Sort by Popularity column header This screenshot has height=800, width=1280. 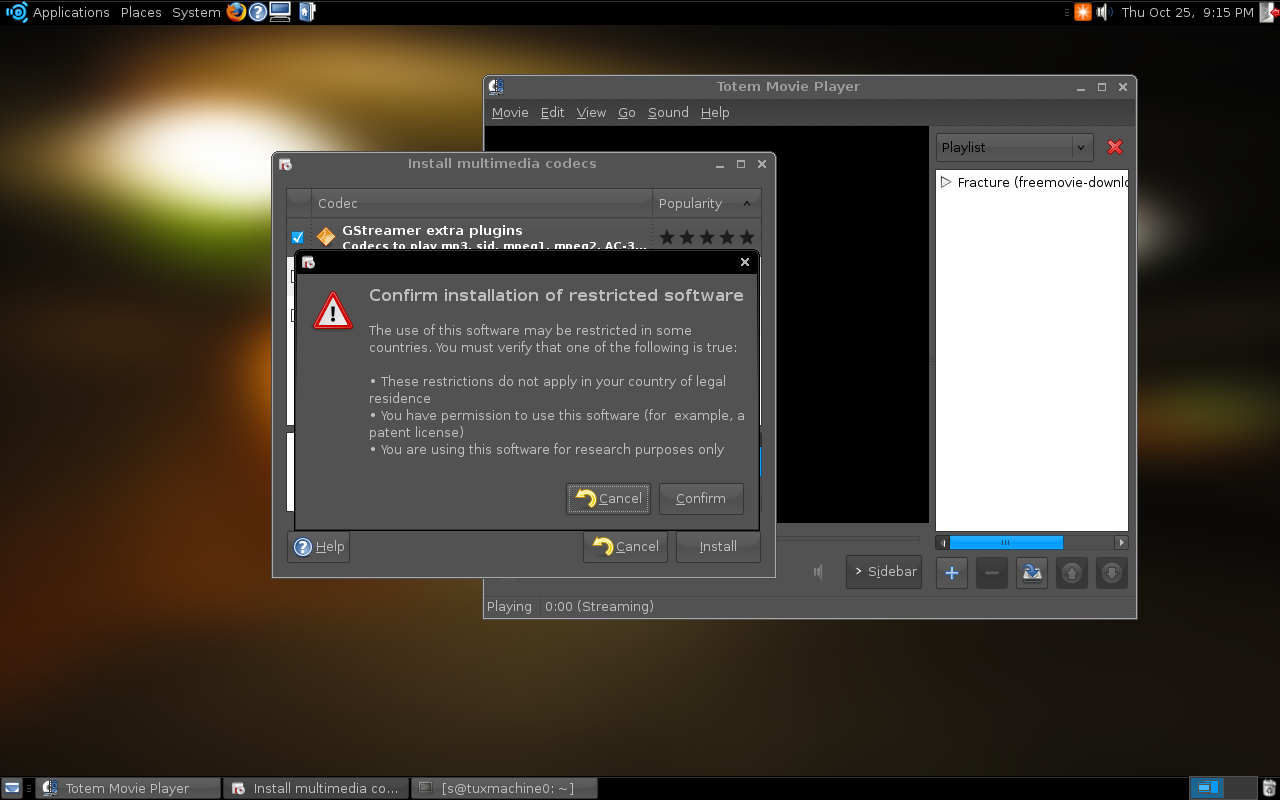pos(706,203)
